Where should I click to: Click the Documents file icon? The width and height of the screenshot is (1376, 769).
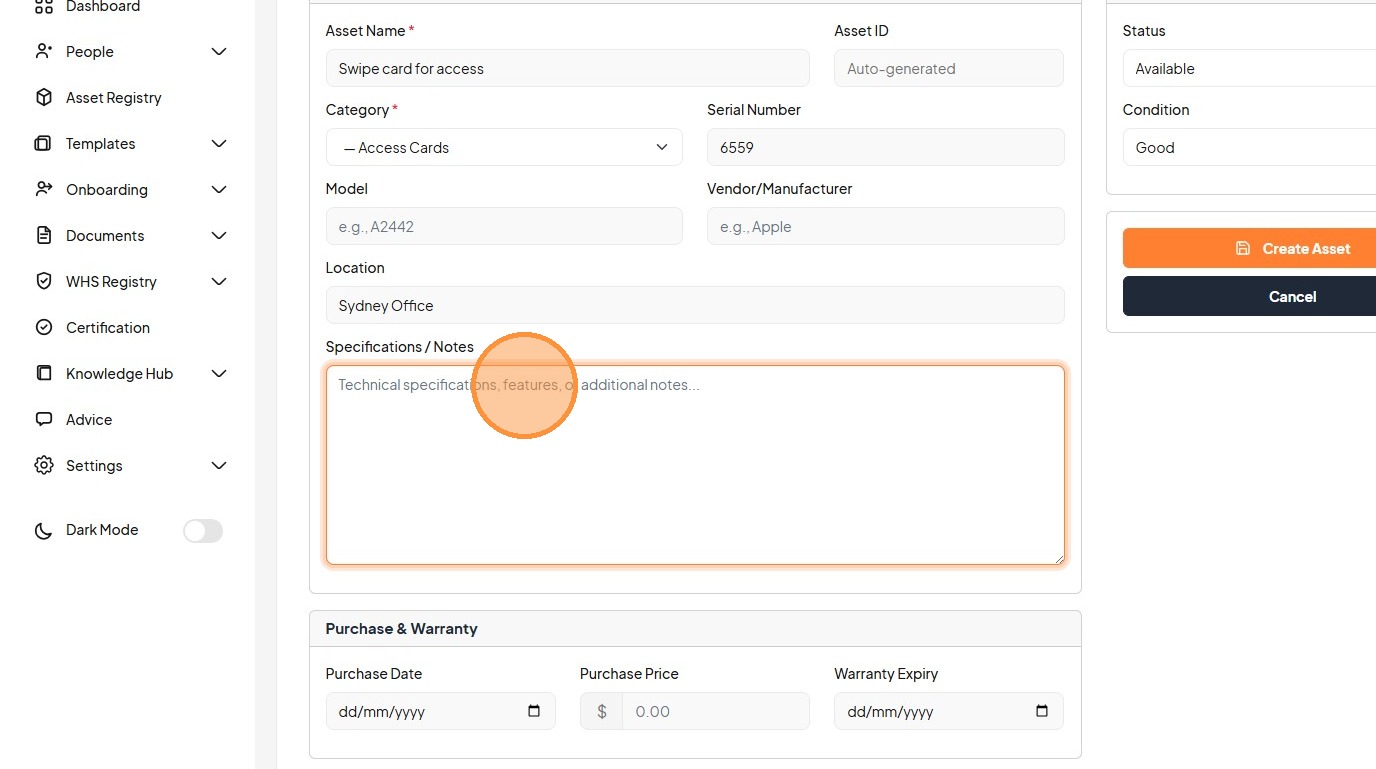(x=43, y=235)
